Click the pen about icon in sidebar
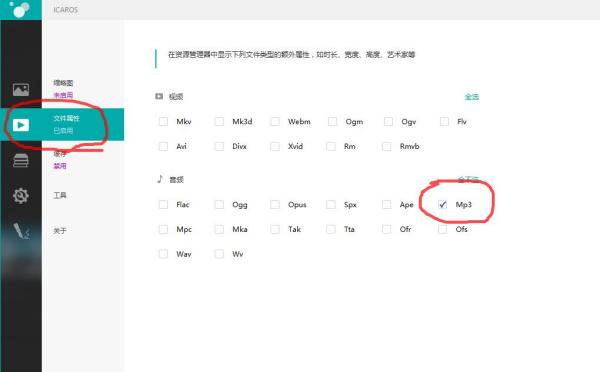The image size is (600, 372). tap(21, 231)
